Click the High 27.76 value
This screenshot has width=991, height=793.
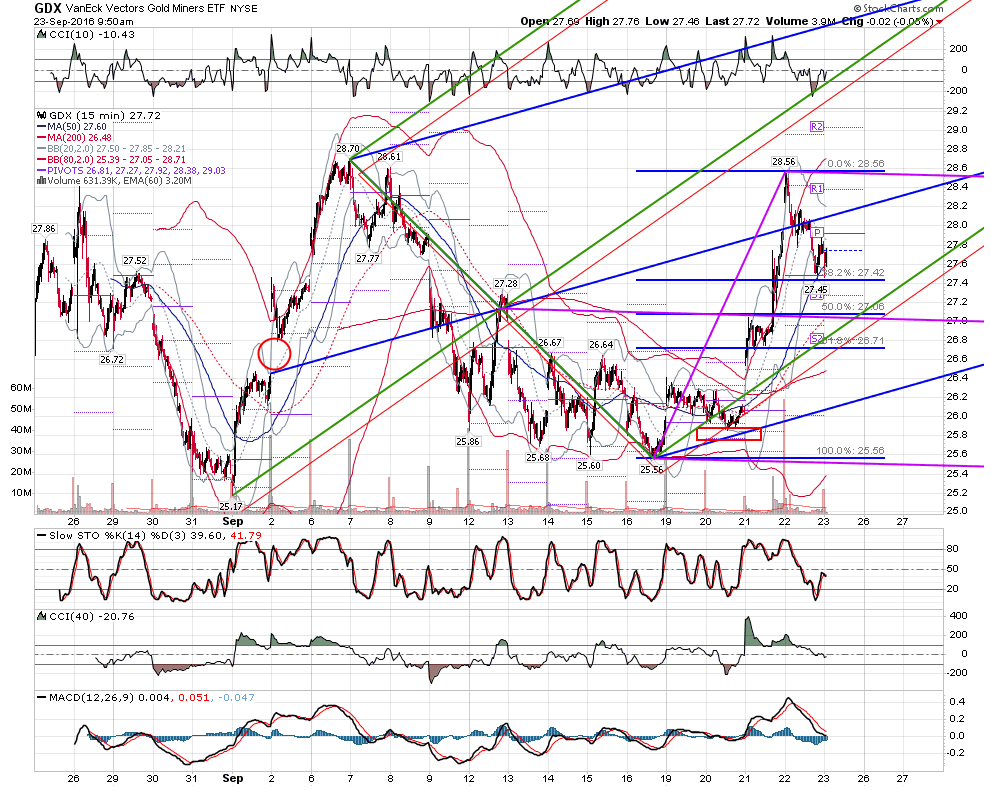611,21
